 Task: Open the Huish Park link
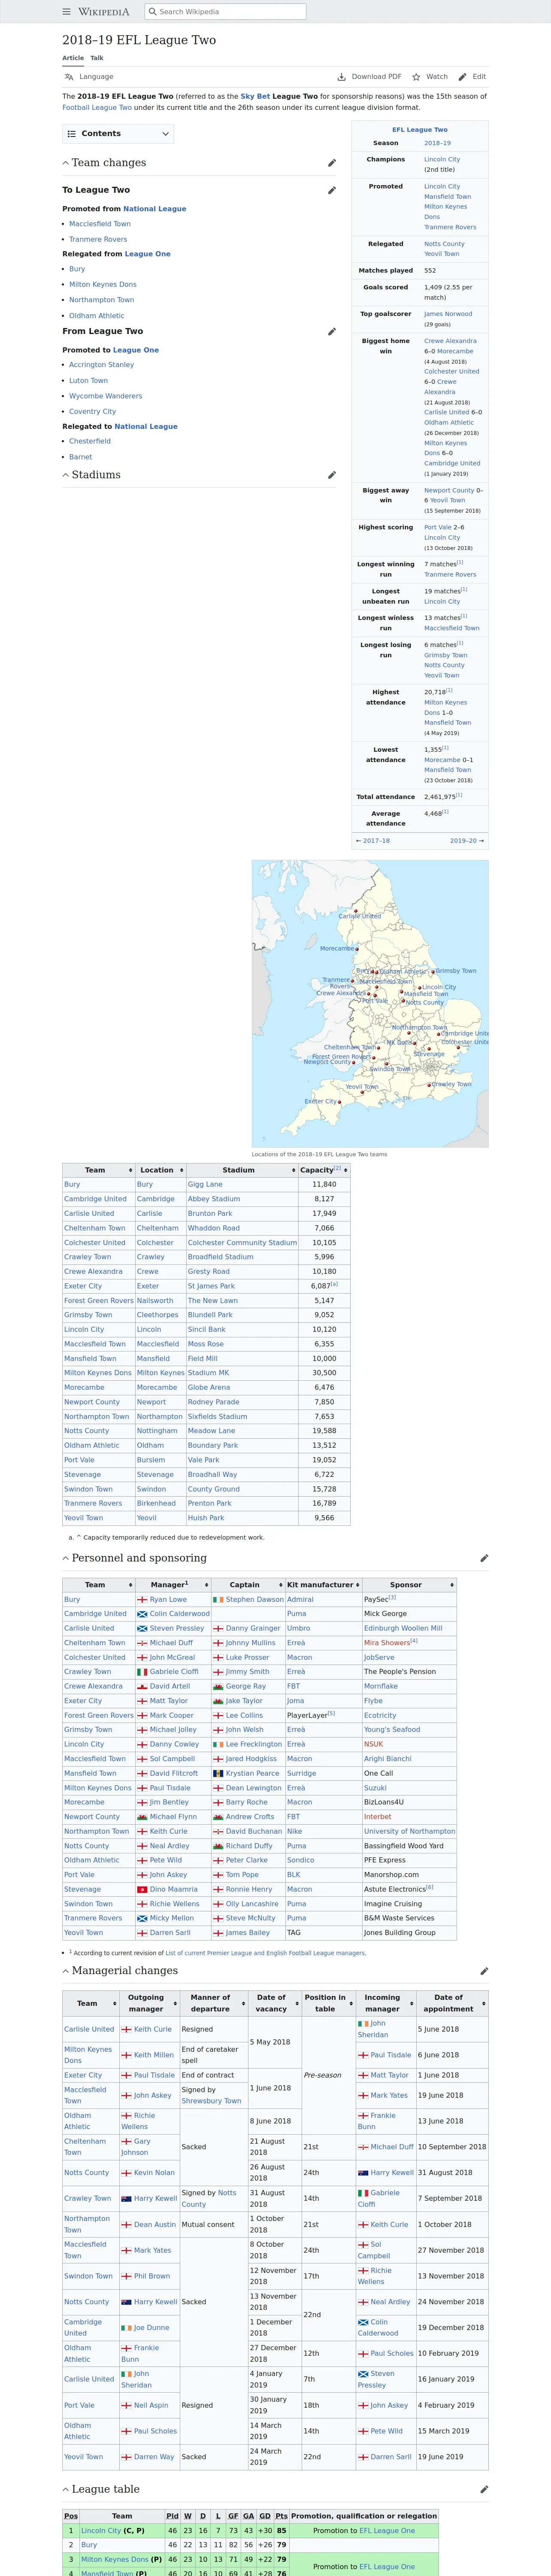[x=206, y=1518]
